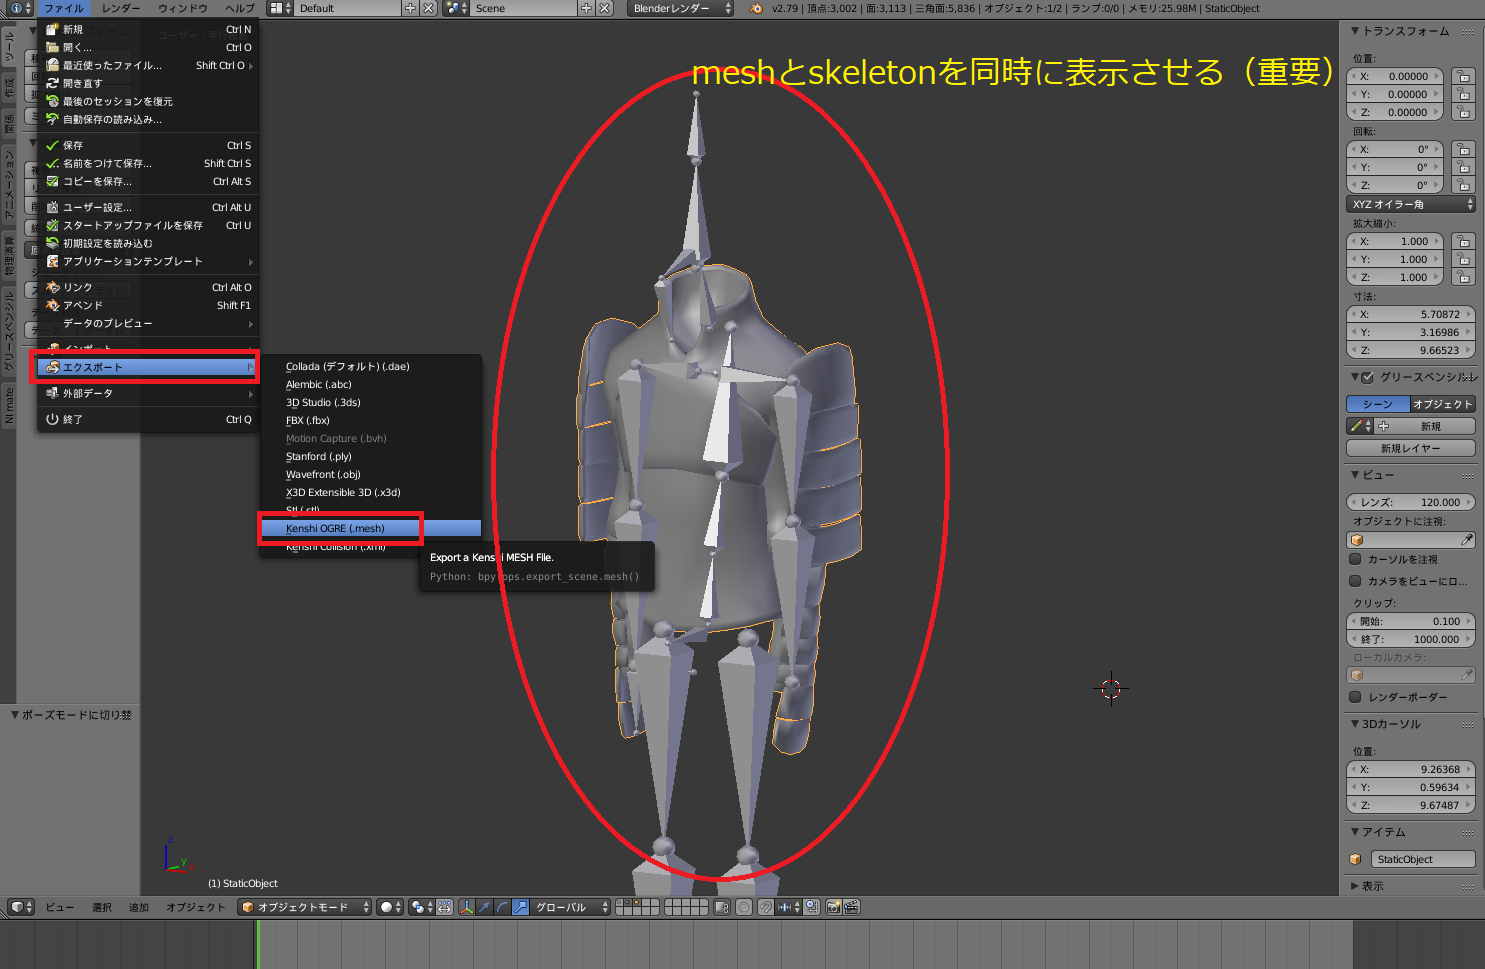This screenshot has height=969, width=1485.
Task: Select 終了 to quit Blender
Action: [x=148, y=419]
